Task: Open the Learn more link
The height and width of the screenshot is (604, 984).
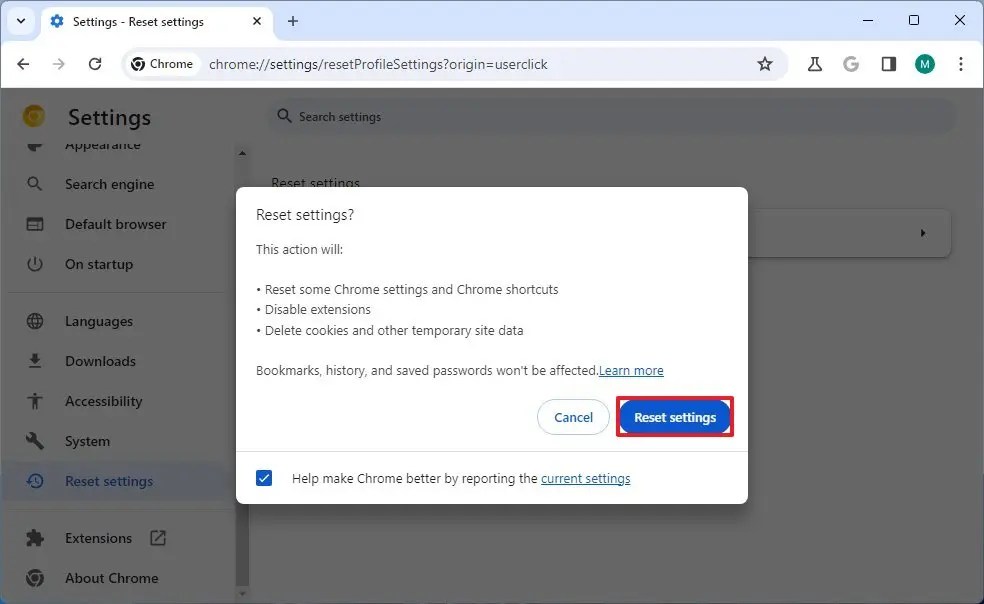Action: point(631,370)
